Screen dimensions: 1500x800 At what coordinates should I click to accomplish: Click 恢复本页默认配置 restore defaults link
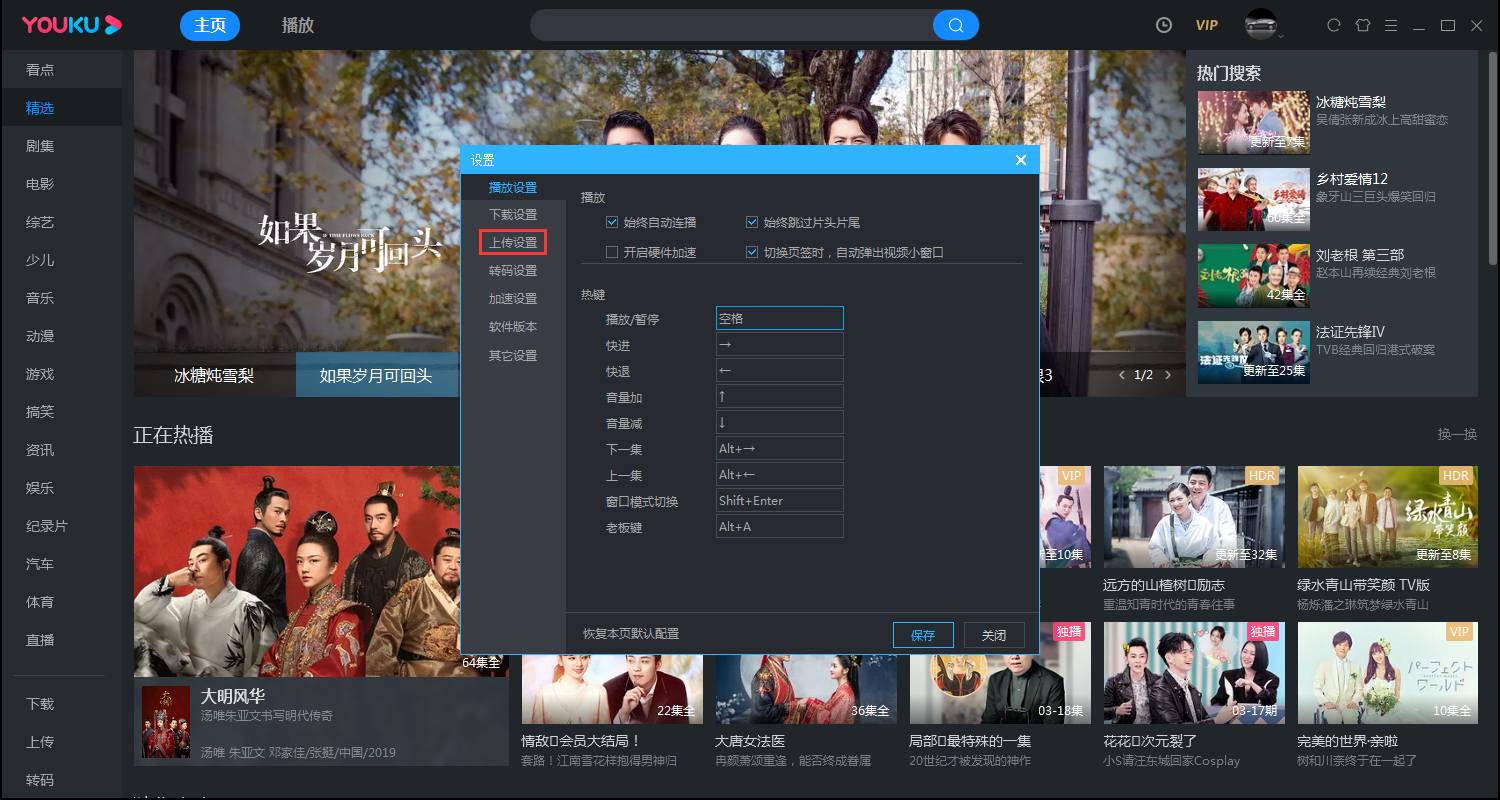click(631, 633)
